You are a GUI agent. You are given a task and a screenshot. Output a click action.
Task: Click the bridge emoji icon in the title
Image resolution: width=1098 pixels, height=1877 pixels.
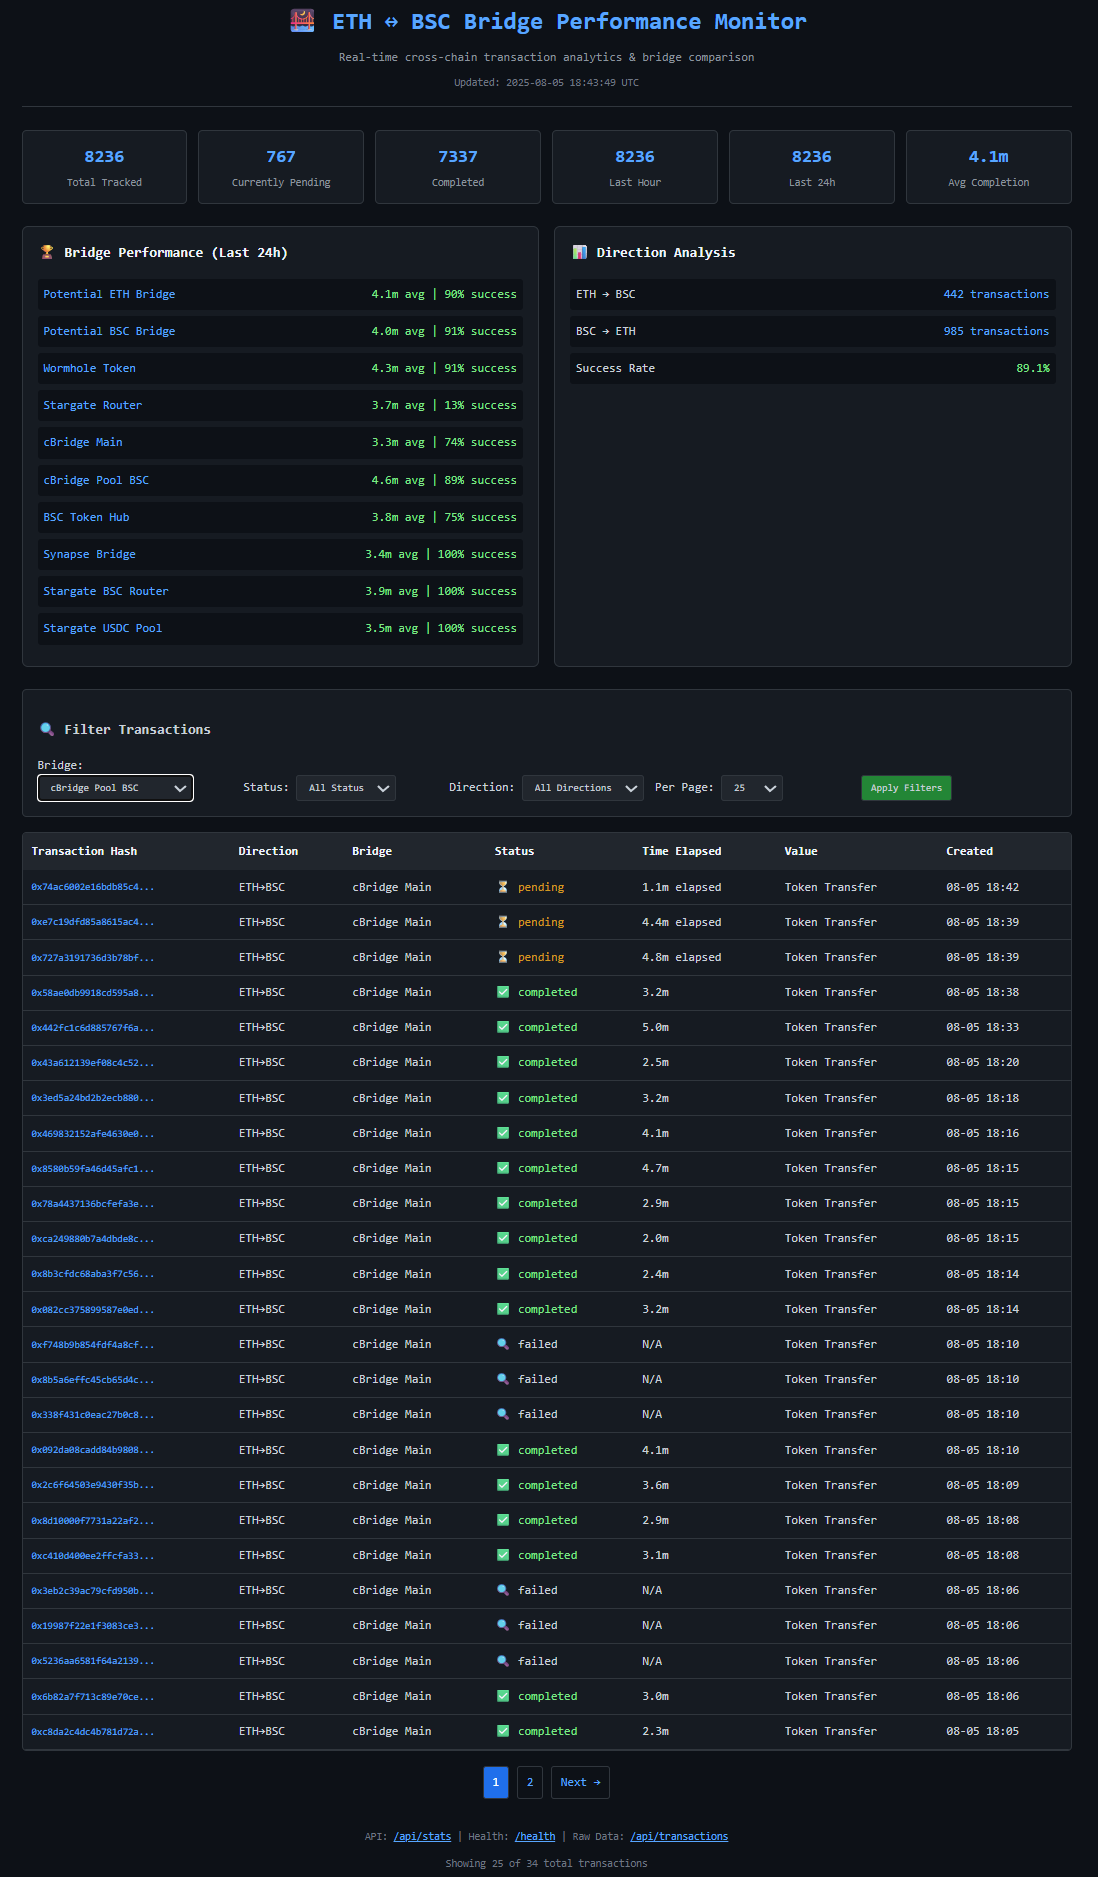[302, 21]
